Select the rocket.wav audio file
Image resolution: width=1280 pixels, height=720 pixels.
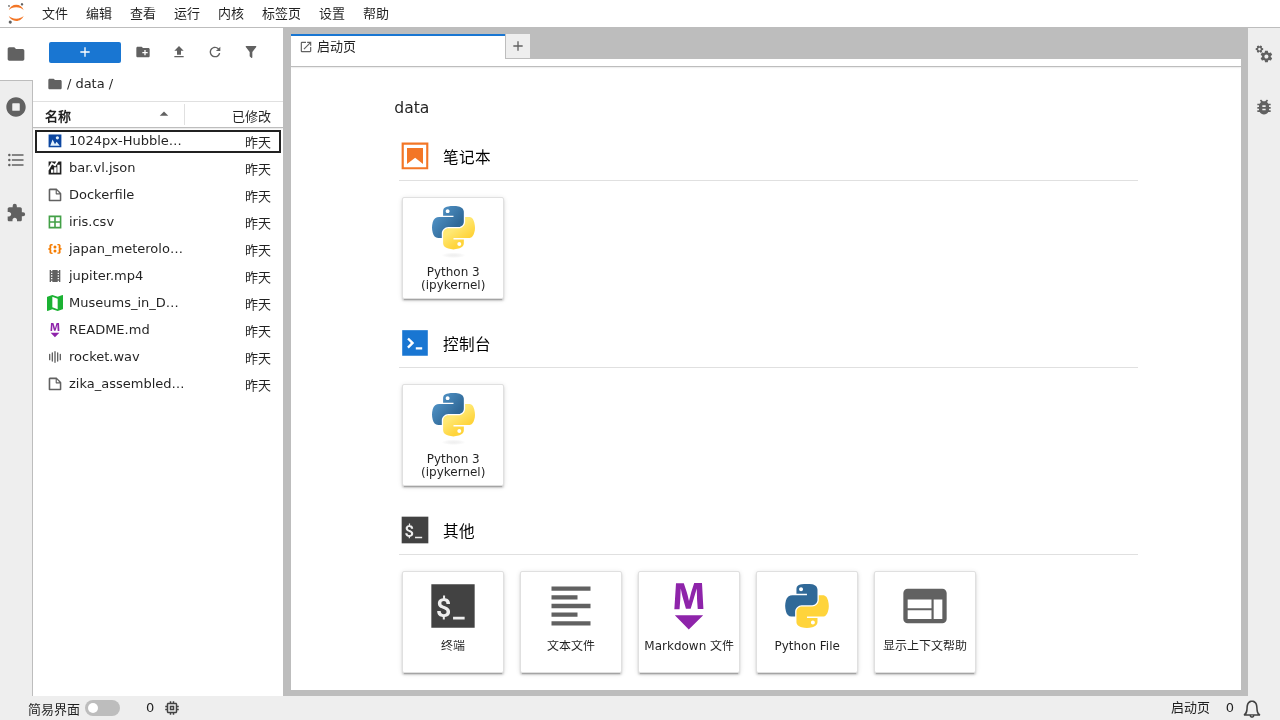coord(158,357)
